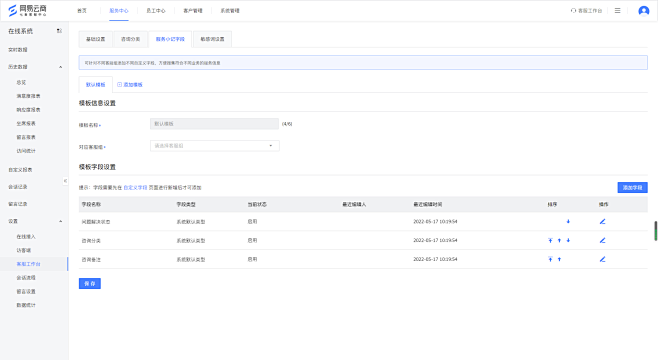Select 服务中心 in the top navigation

click(119, 10)
